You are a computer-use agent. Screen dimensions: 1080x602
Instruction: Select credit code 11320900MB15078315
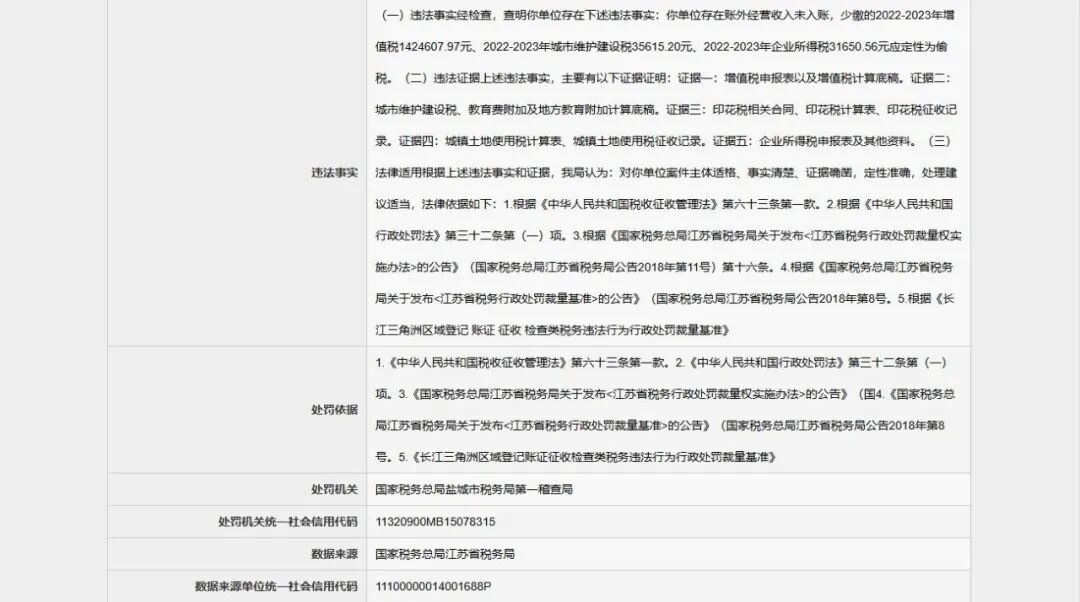[x=435, y=522]
